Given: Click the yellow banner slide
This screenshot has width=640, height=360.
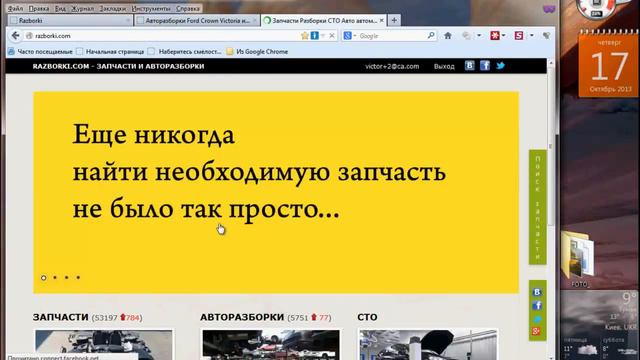Looking at the screenshot, I should pyautogui.click(x=276, y=192).
